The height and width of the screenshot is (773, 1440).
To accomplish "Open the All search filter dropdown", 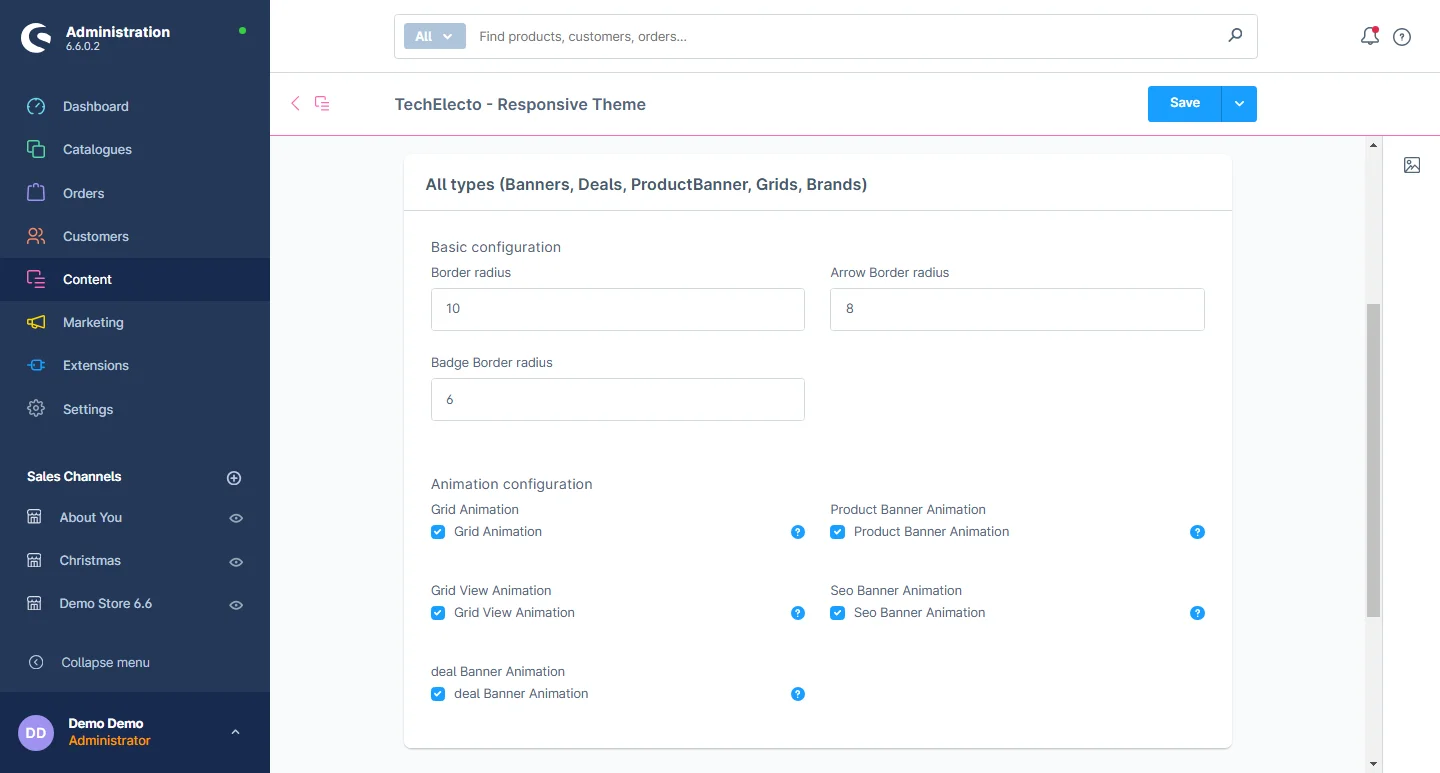I will (x=434, y=36).
